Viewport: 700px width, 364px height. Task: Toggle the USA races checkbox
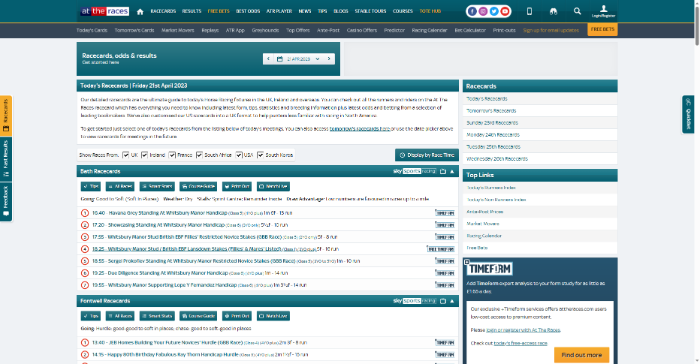[239, 155]
